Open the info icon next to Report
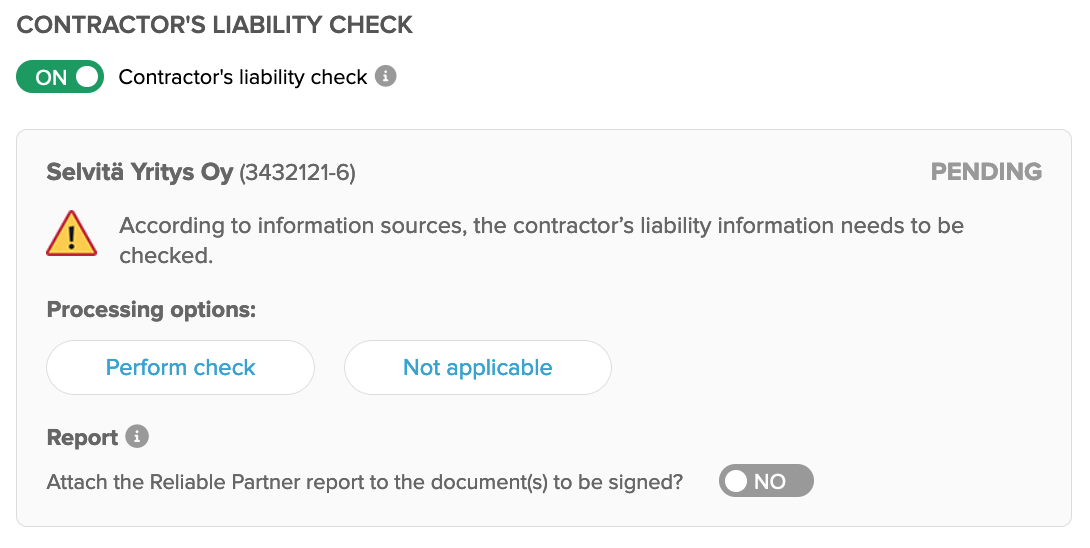This screenshot has height=548, width=1090. (137, 437)
